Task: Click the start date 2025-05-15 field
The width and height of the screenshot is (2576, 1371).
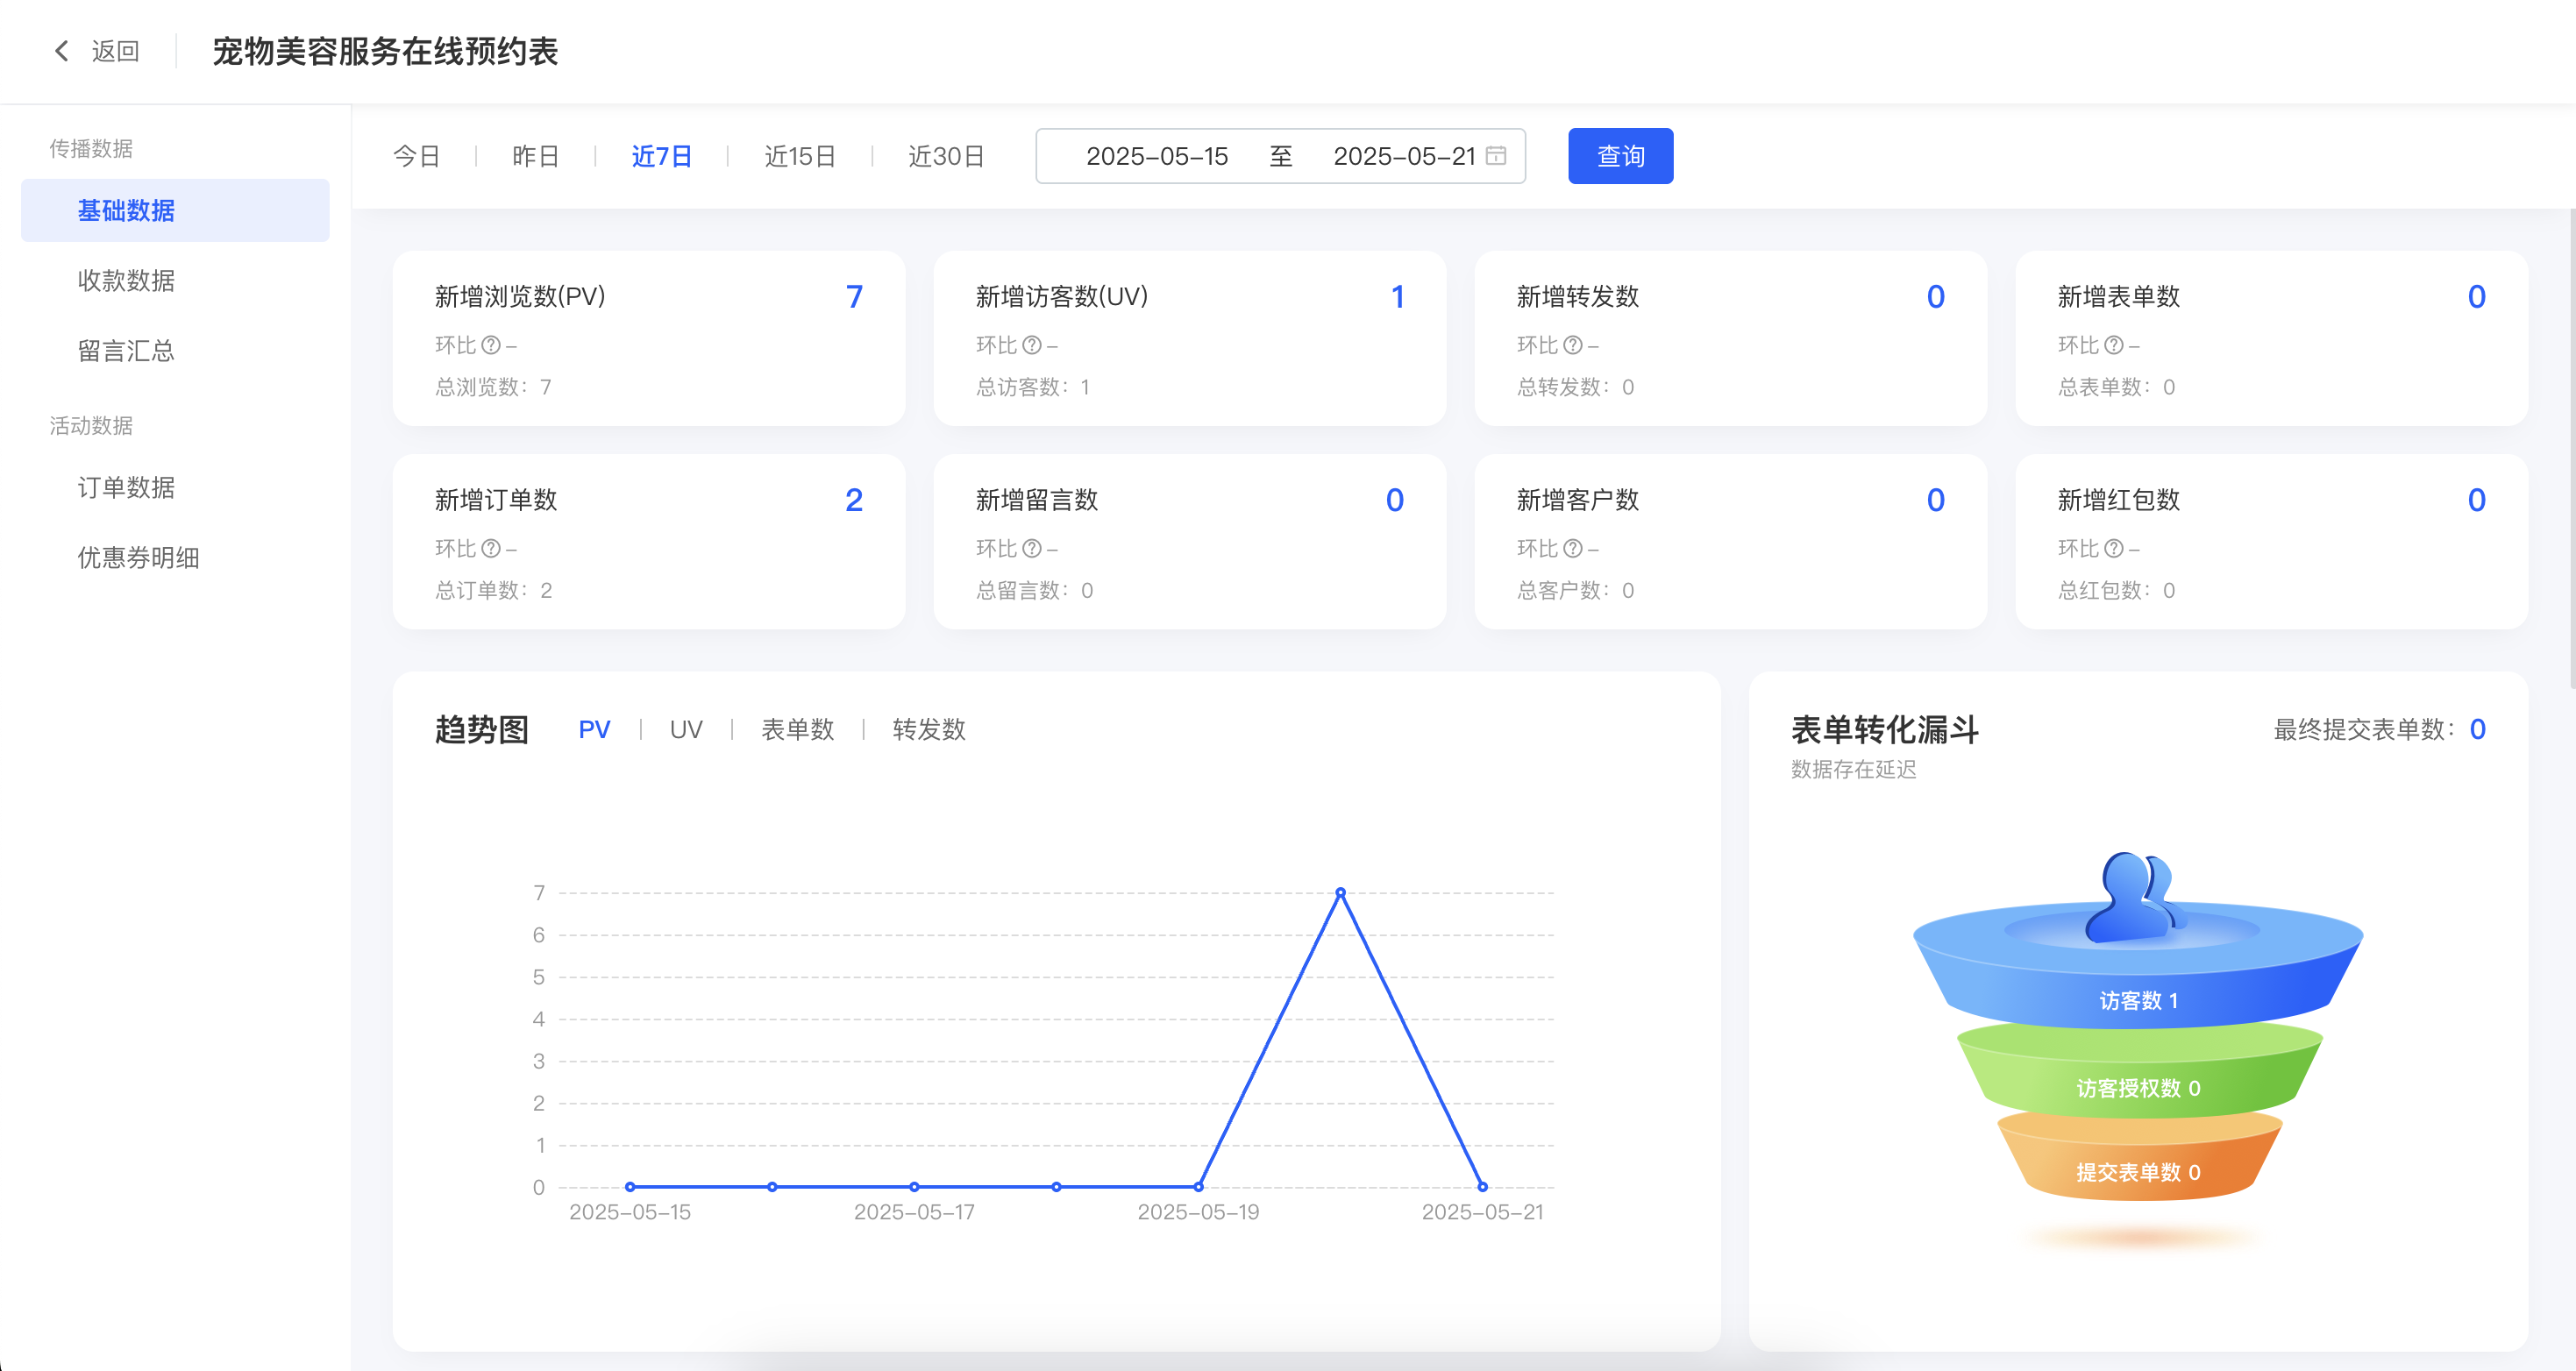Action: [x=1156, y=157]
